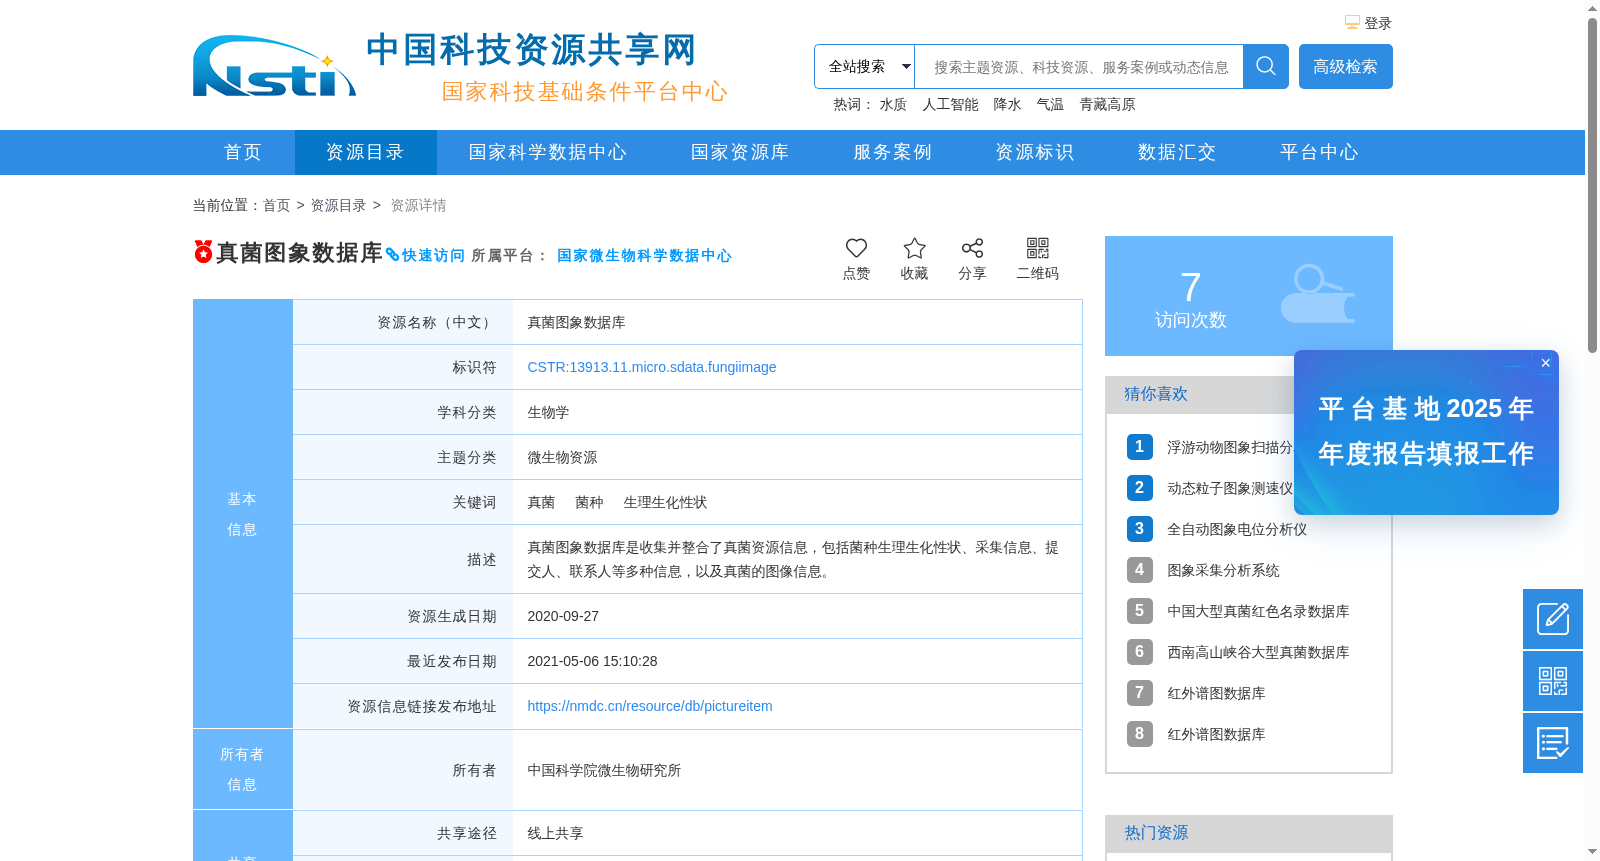Click the page vertical scrollbar

click(x=1592, y=185)
